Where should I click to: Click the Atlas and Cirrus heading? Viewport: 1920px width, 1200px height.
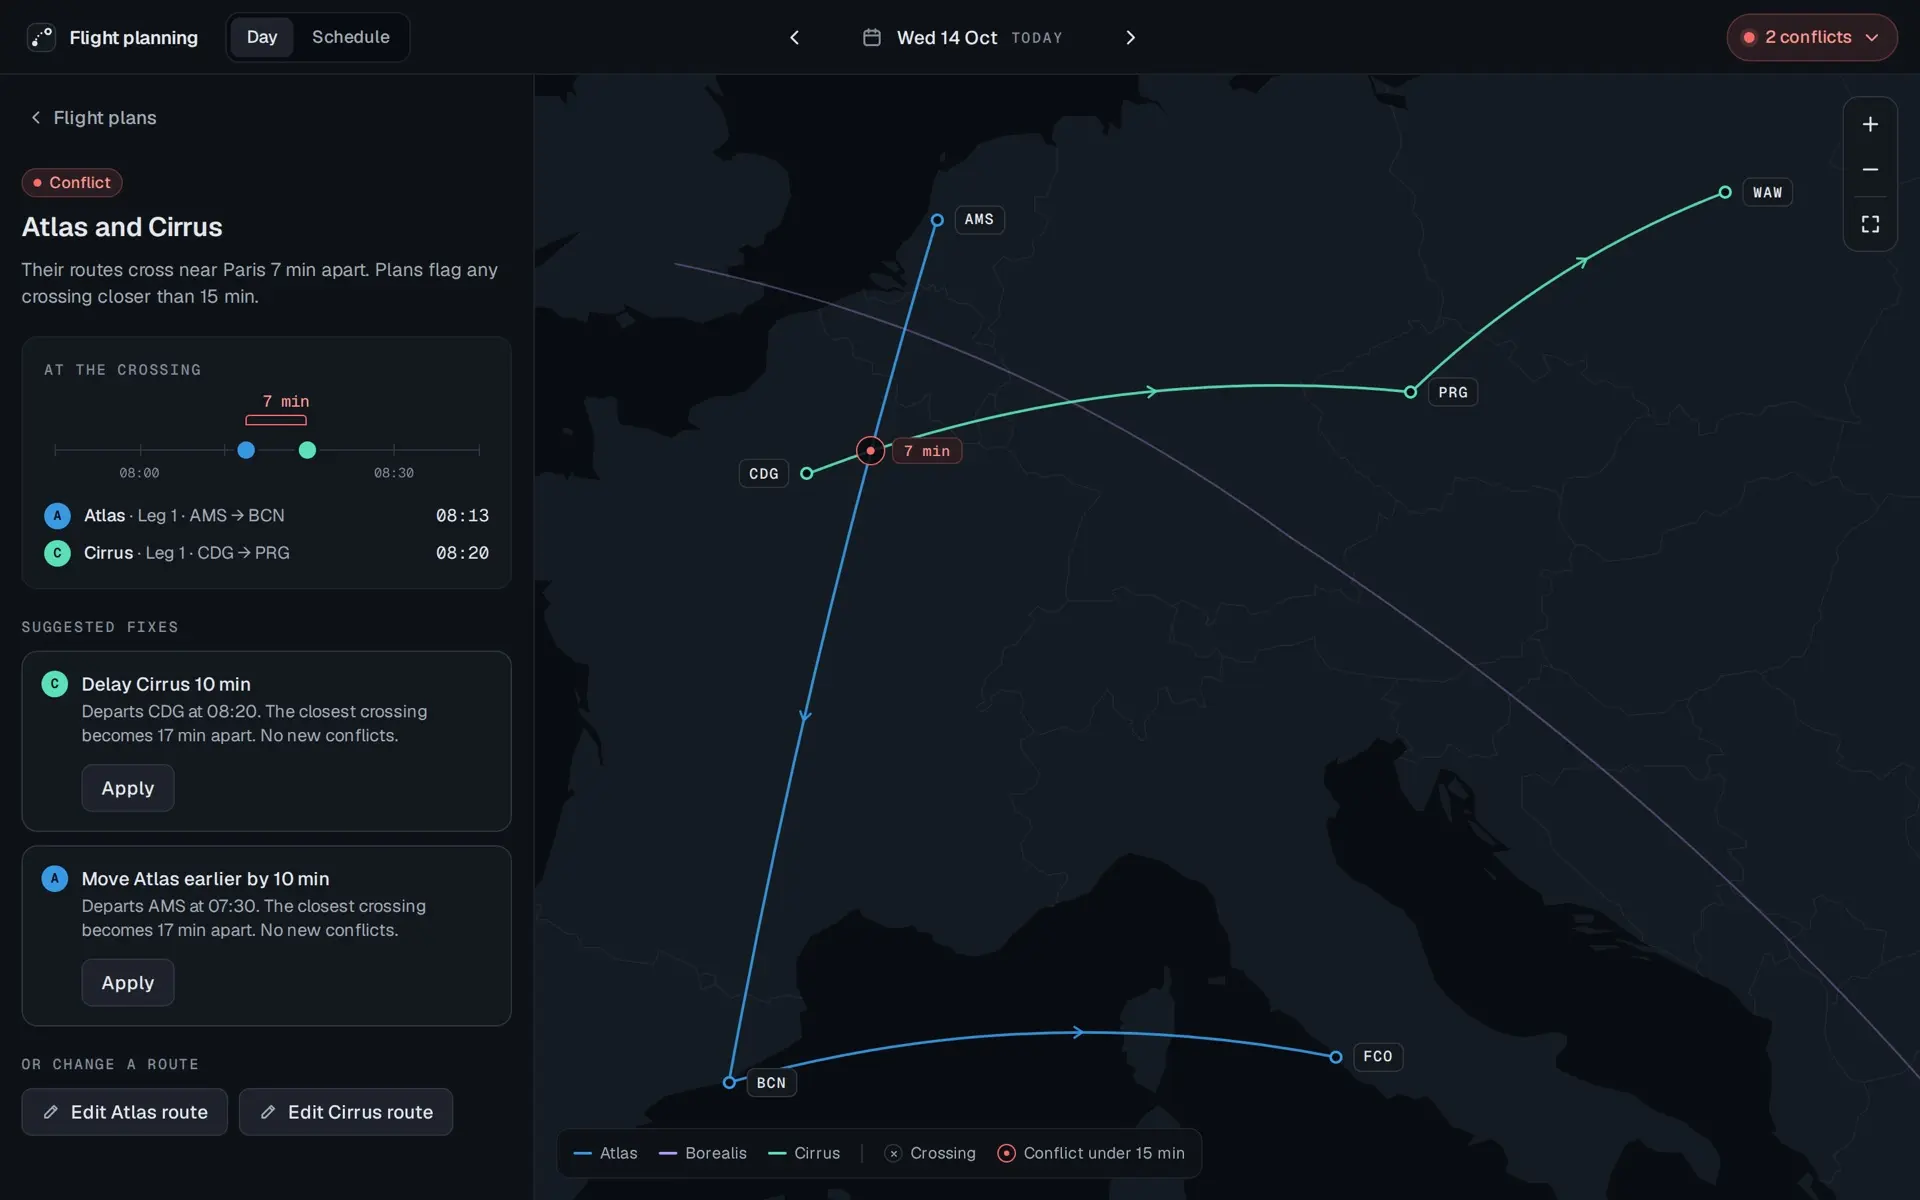pos(122,227)
